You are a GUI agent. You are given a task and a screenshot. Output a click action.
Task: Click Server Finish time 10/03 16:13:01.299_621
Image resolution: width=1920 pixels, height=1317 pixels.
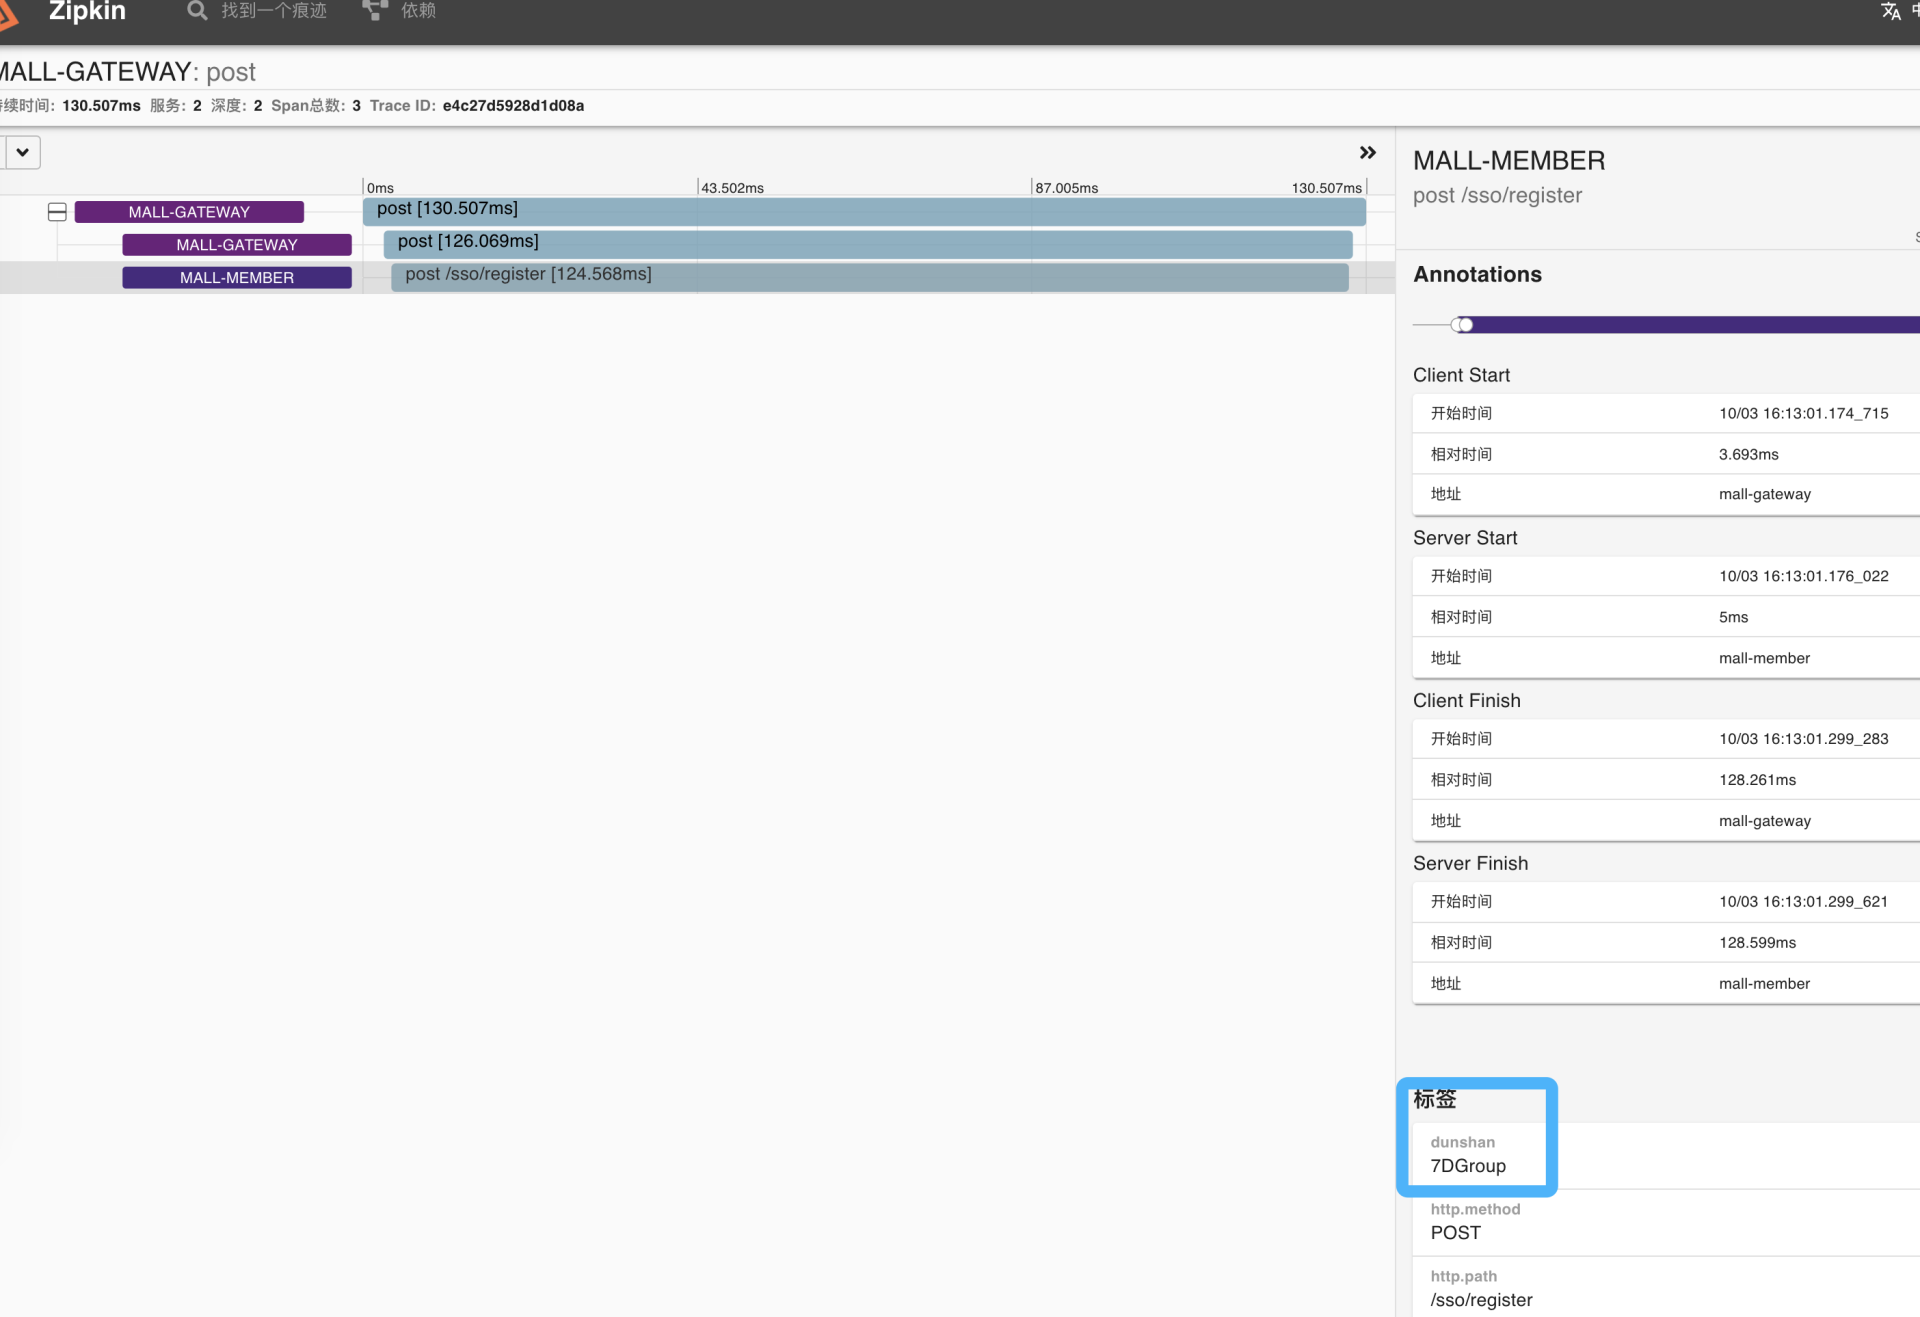click(1803, 902)
